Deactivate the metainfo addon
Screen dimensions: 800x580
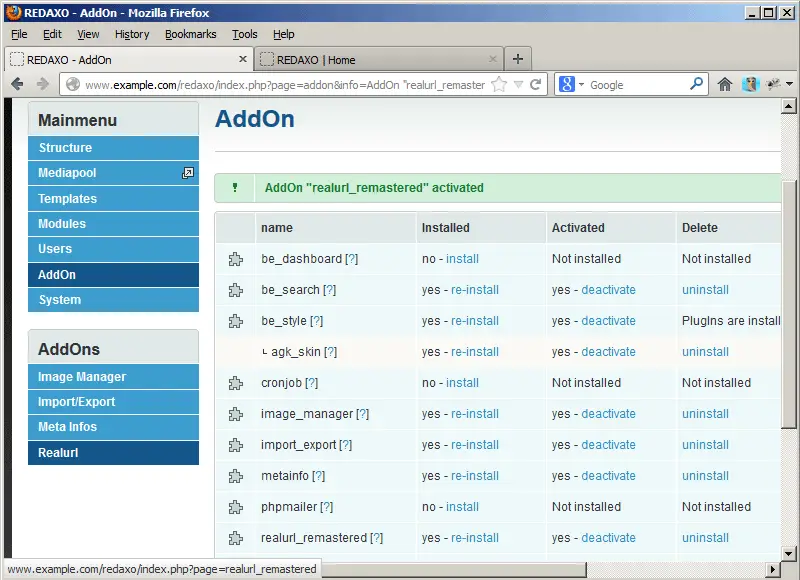[609, 476]
